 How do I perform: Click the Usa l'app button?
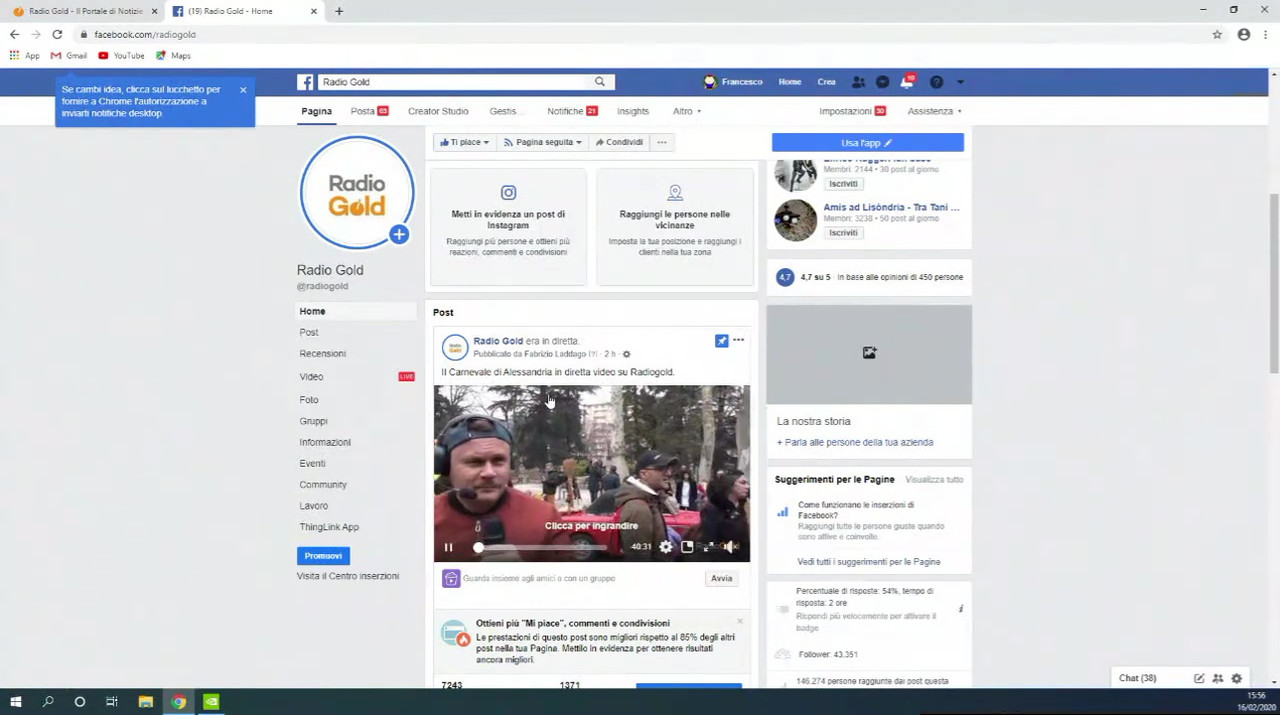point(867,143)
